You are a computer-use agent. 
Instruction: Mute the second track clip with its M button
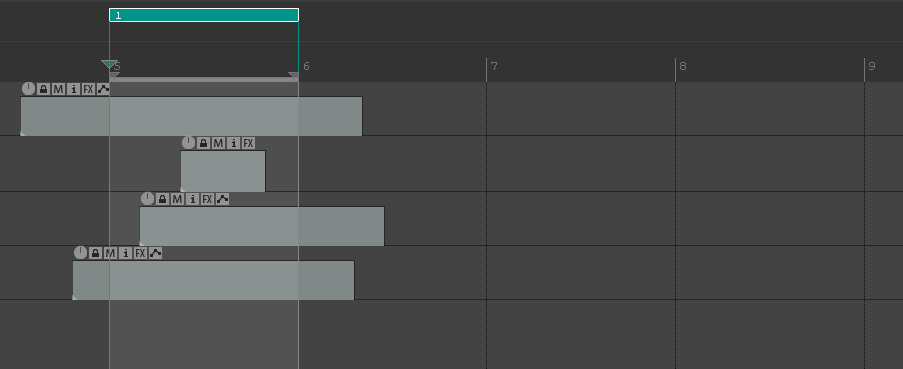[x=218, y=143]
